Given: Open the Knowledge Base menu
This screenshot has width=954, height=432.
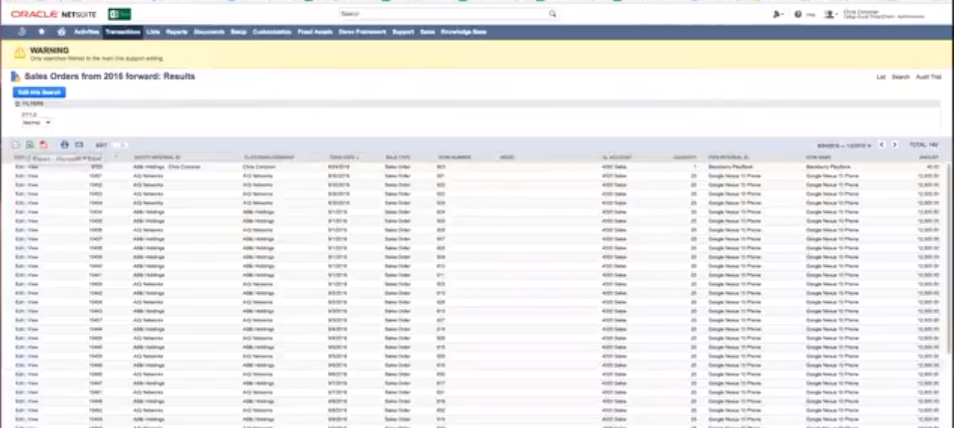Looking at the screenshot, I should pyautogui.click(x=464, y=32).
